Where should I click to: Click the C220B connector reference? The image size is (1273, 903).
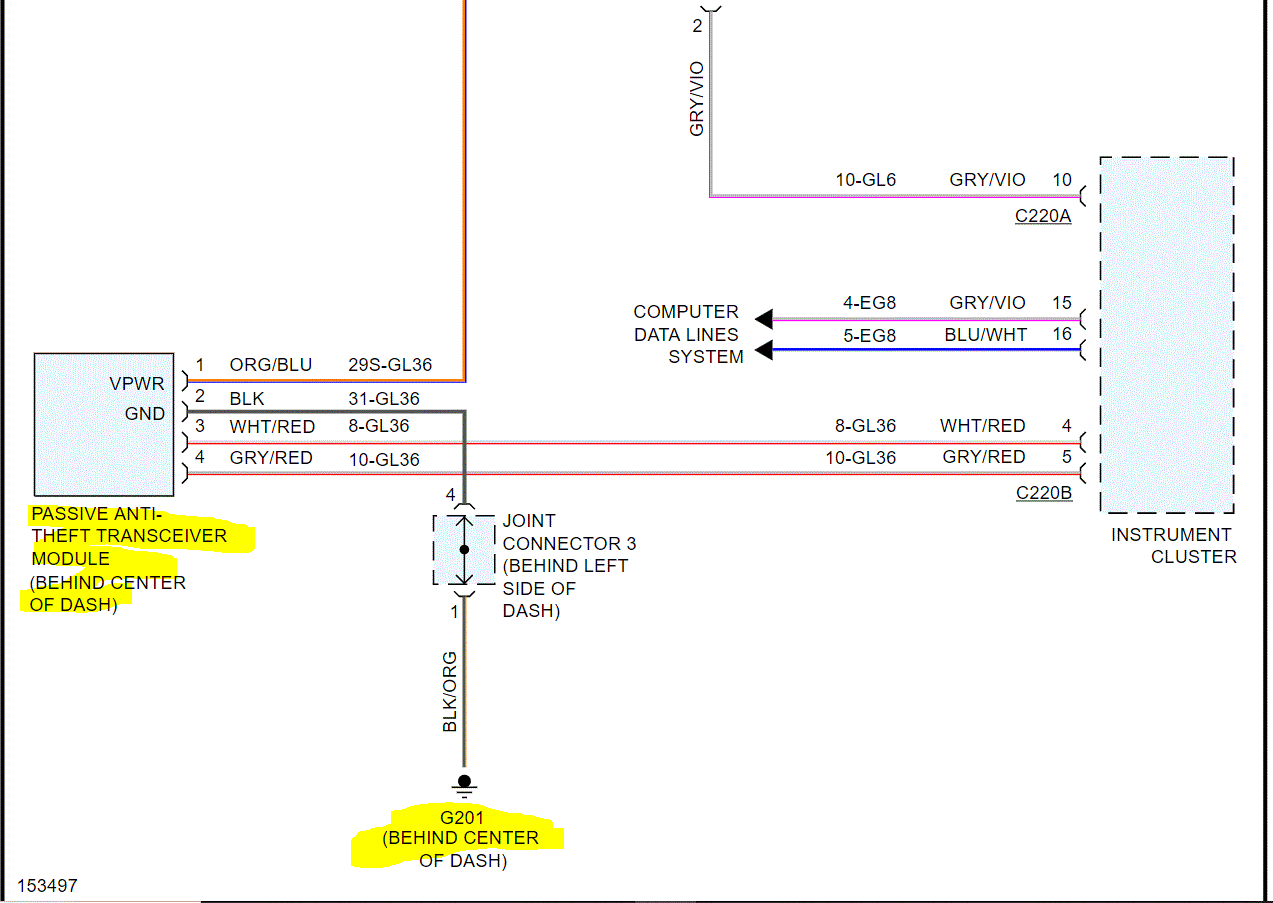coord(1044,492)
